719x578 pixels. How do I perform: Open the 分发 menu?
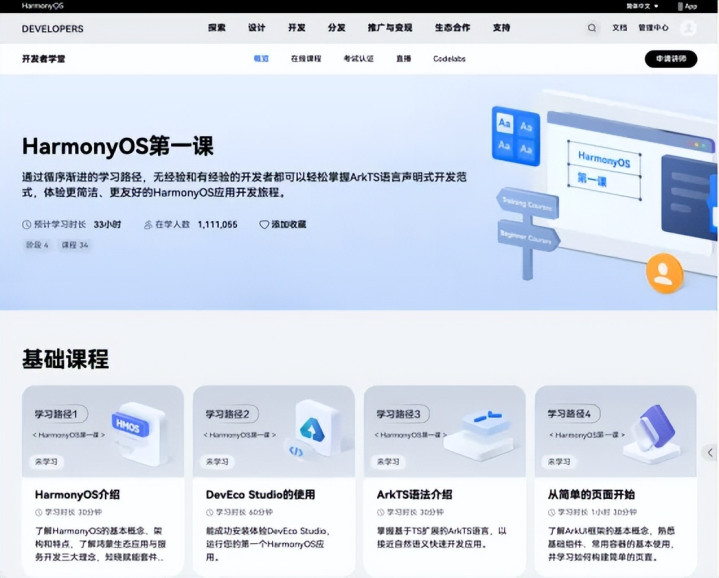coord(337,28)
